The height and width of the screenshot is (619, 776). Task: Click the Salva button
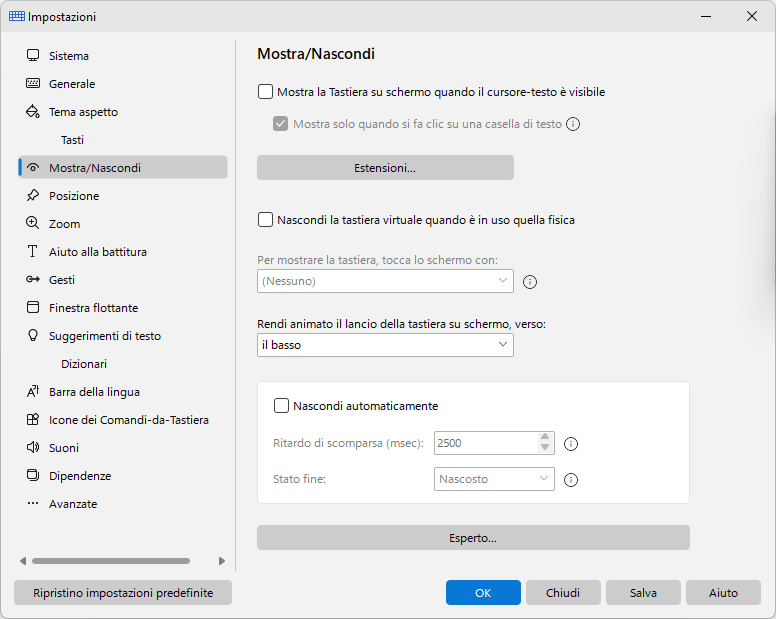pos(643,593)
